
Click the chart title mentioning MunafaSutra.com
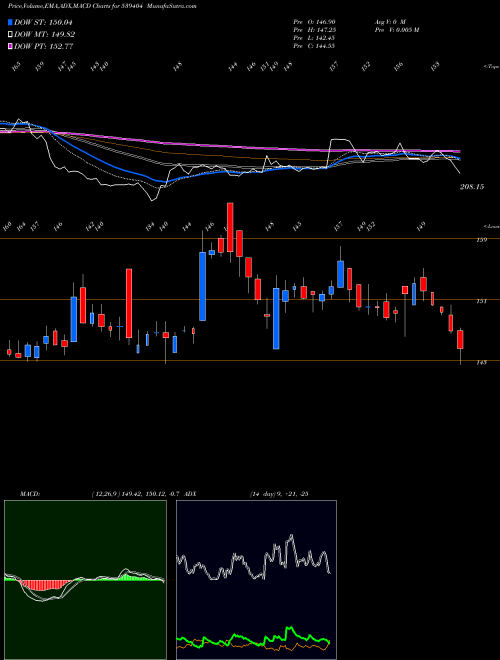[101, 6]
